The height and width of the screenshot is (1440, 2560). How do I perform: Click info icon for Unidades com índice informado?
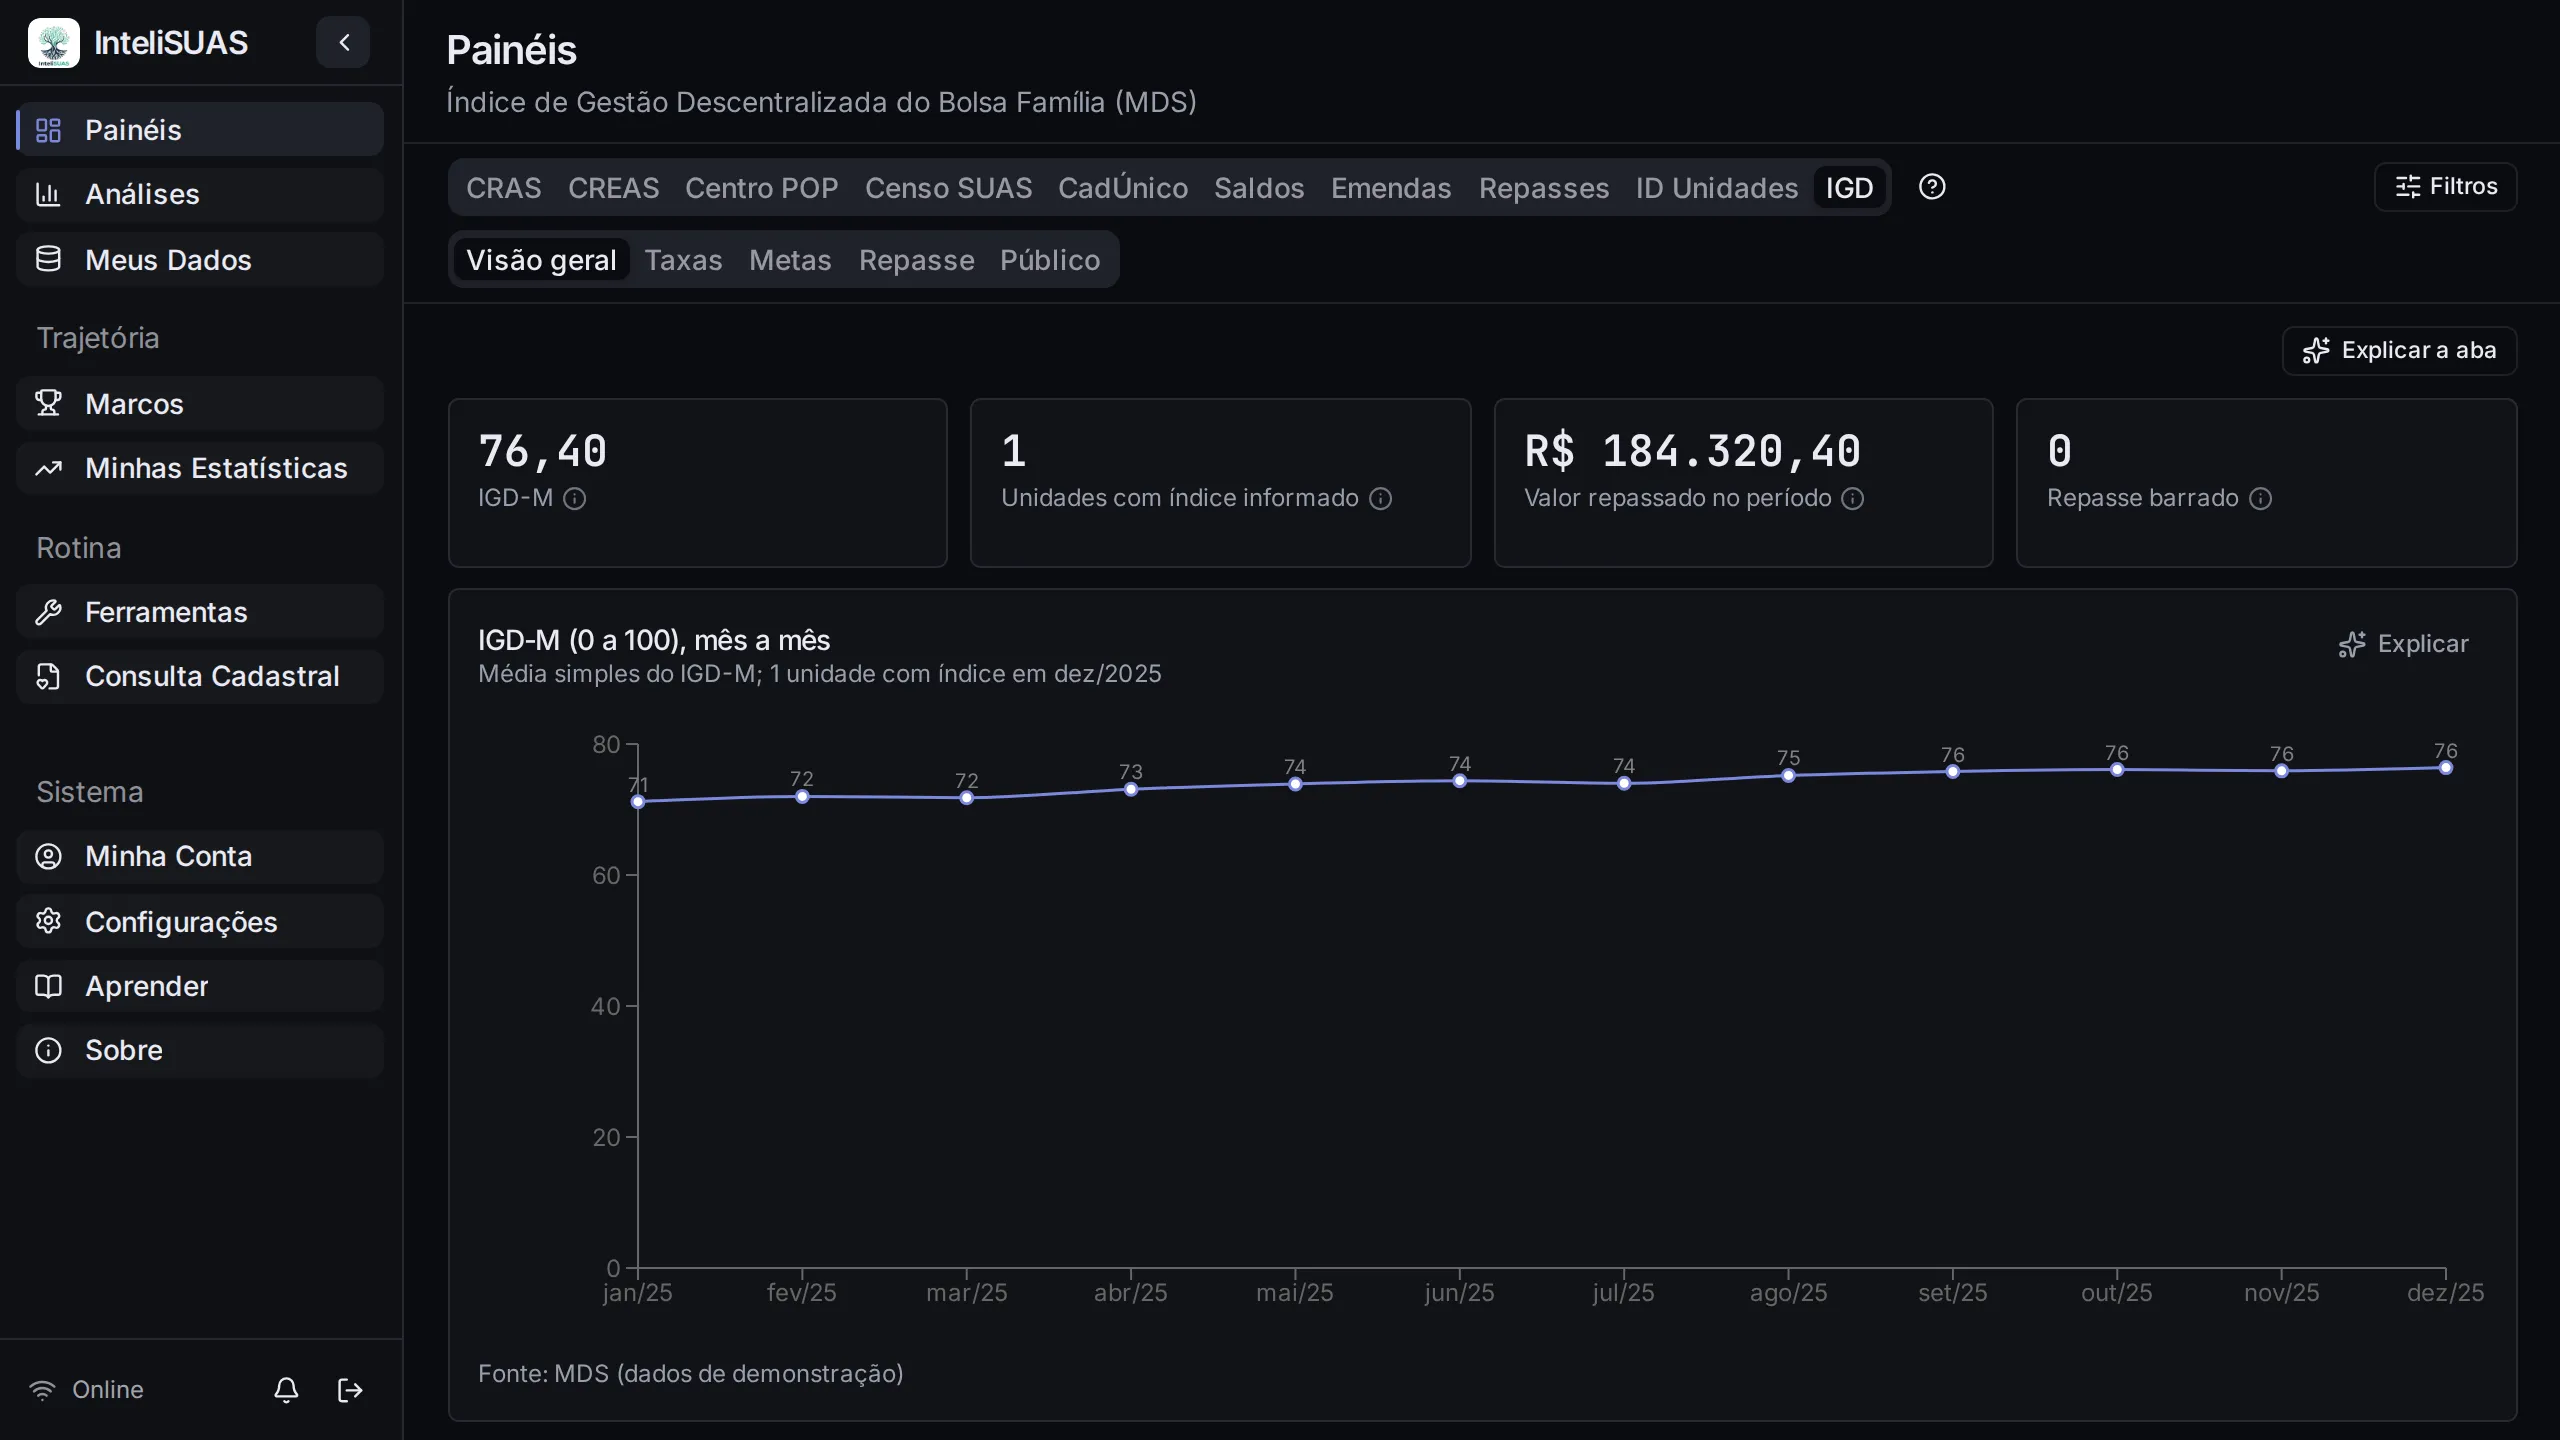(x=1380, y=498)
